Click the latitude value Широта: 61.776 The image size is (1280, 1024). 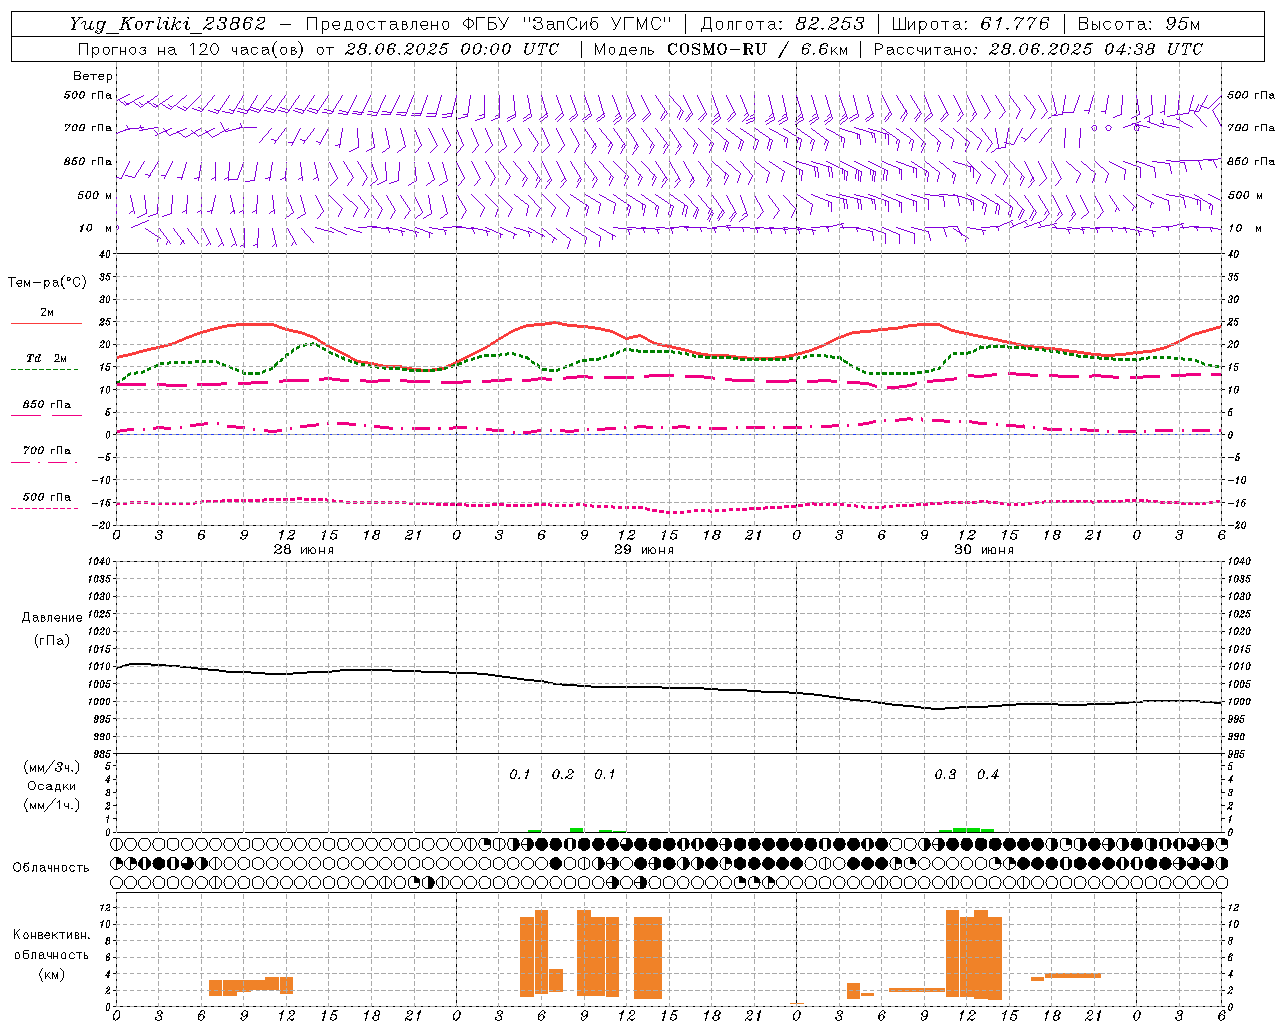(970, 24)
